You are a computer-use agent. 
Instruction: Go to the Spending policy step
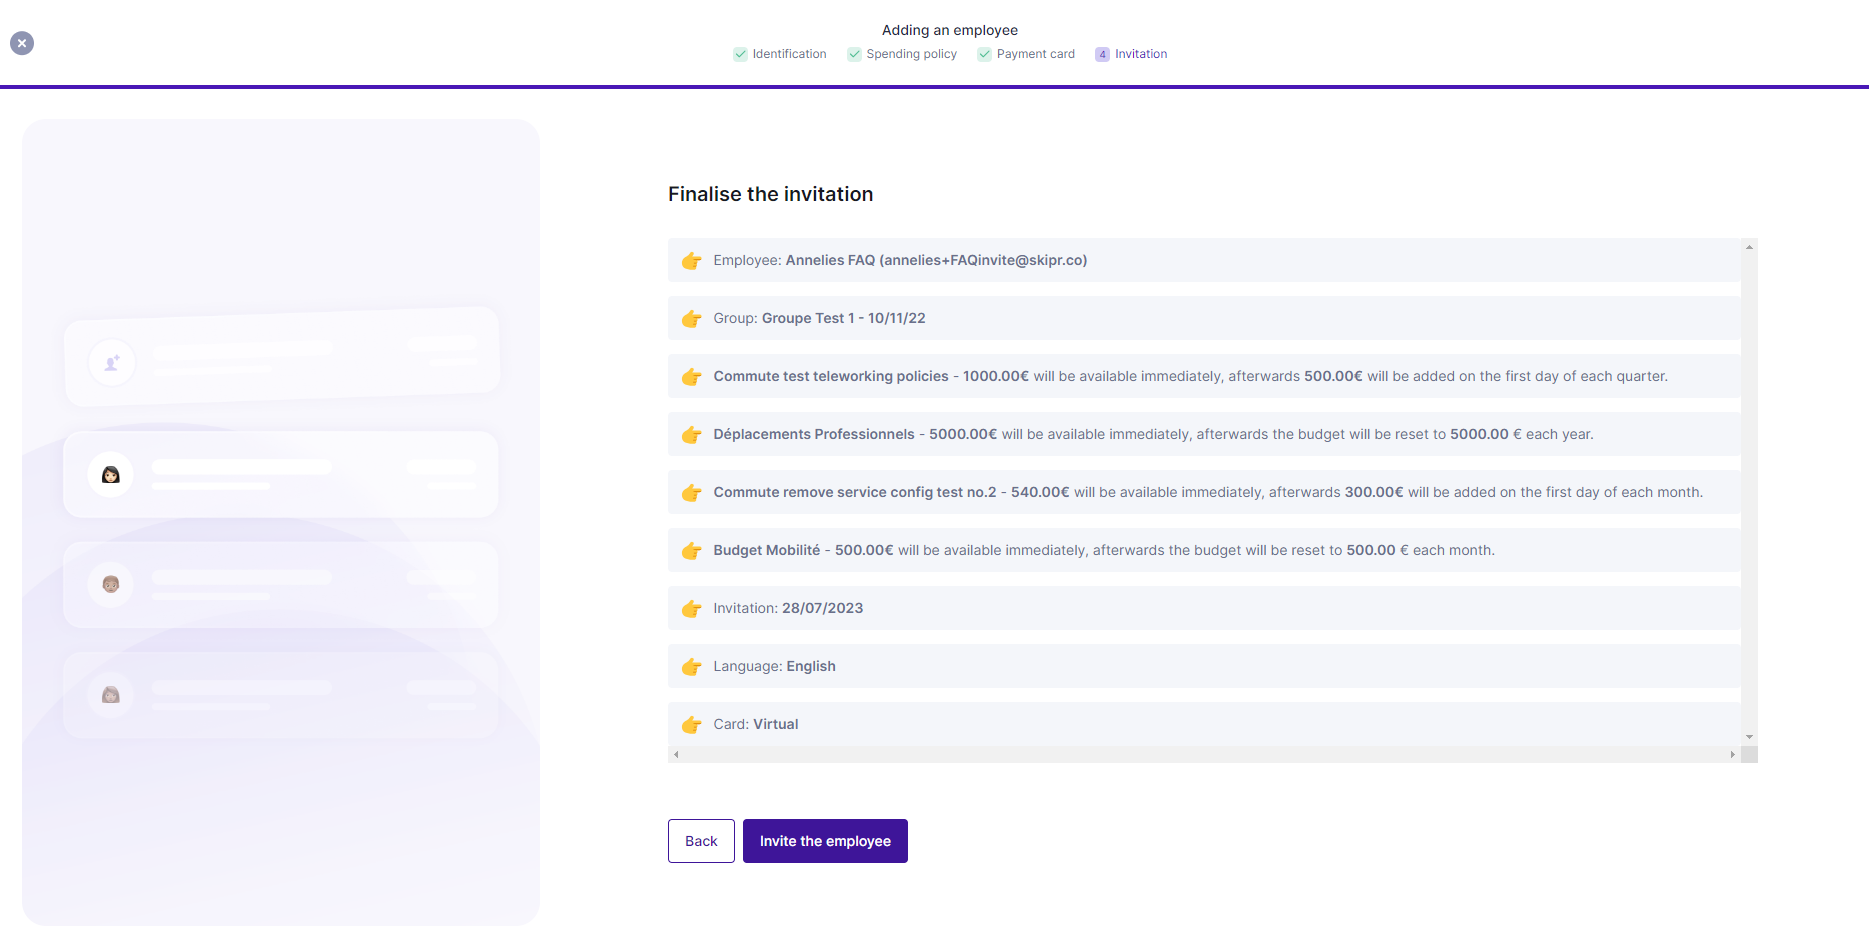(911, 54)
